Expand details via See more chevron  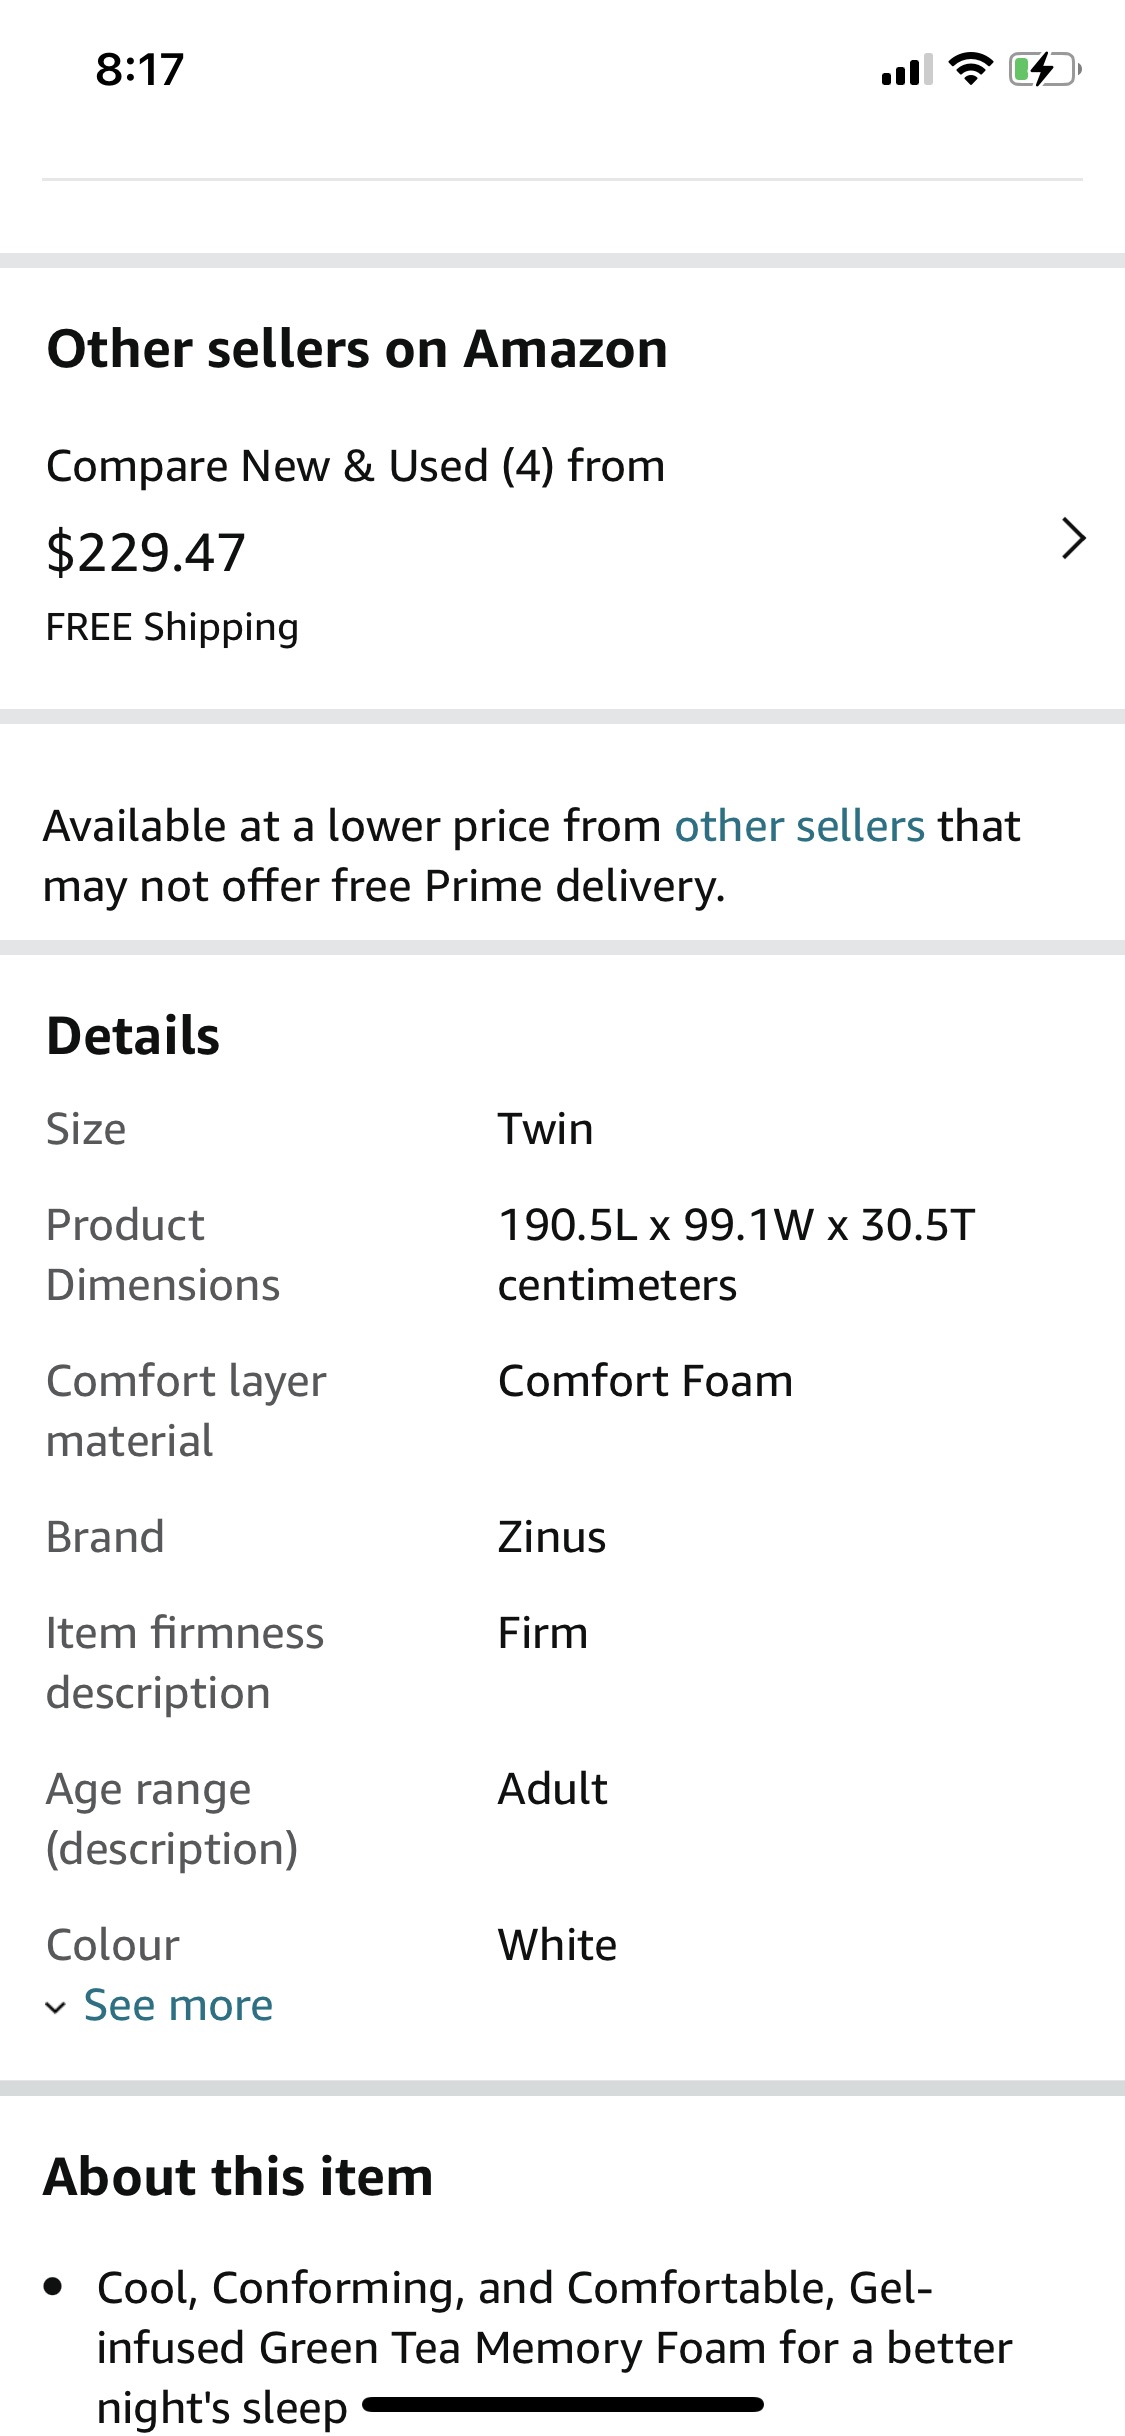[56, 2007]
